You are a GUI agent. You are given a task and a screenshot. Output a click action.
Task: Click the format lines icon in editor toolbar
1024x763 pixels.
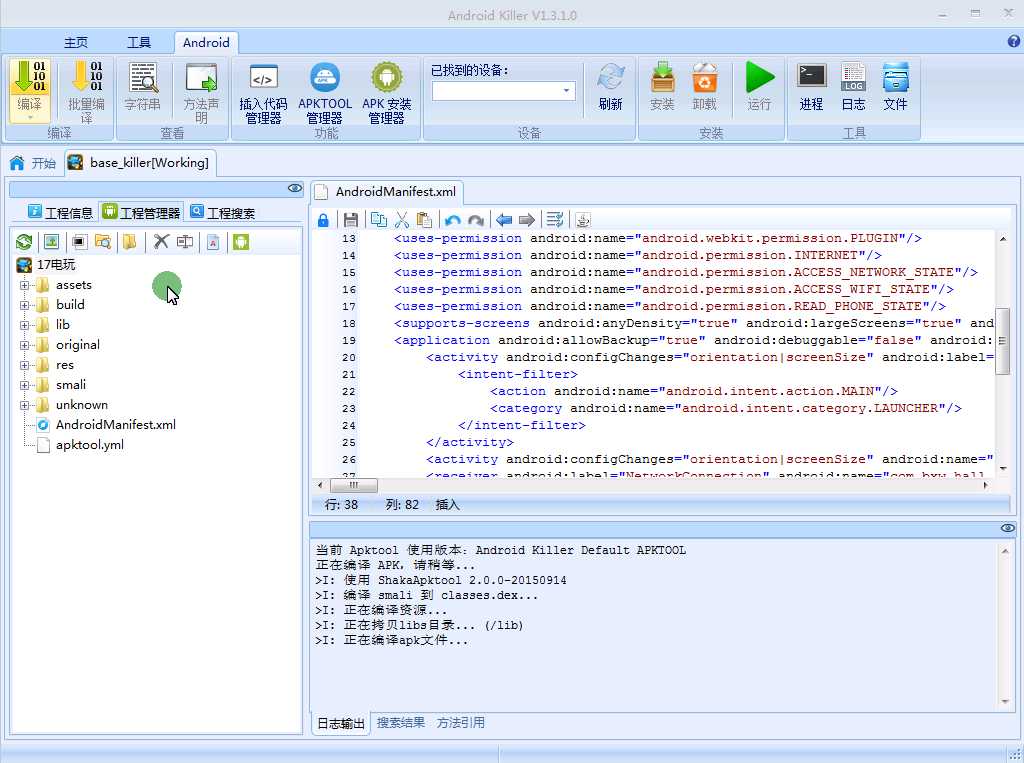coord(555,220)
